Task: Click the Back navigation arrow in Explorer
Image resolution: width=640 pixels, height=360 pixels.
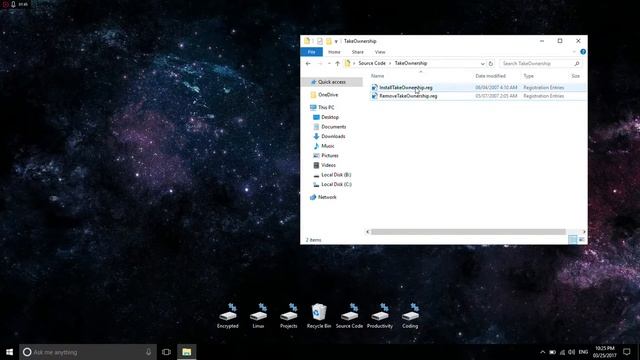Action: pyautogui.click(x=308, y=64)
